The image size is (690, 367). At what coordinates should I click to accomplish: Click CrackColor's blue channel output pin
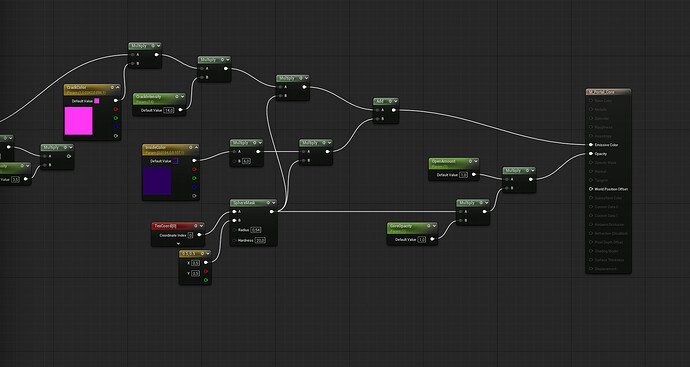[116, 127]
